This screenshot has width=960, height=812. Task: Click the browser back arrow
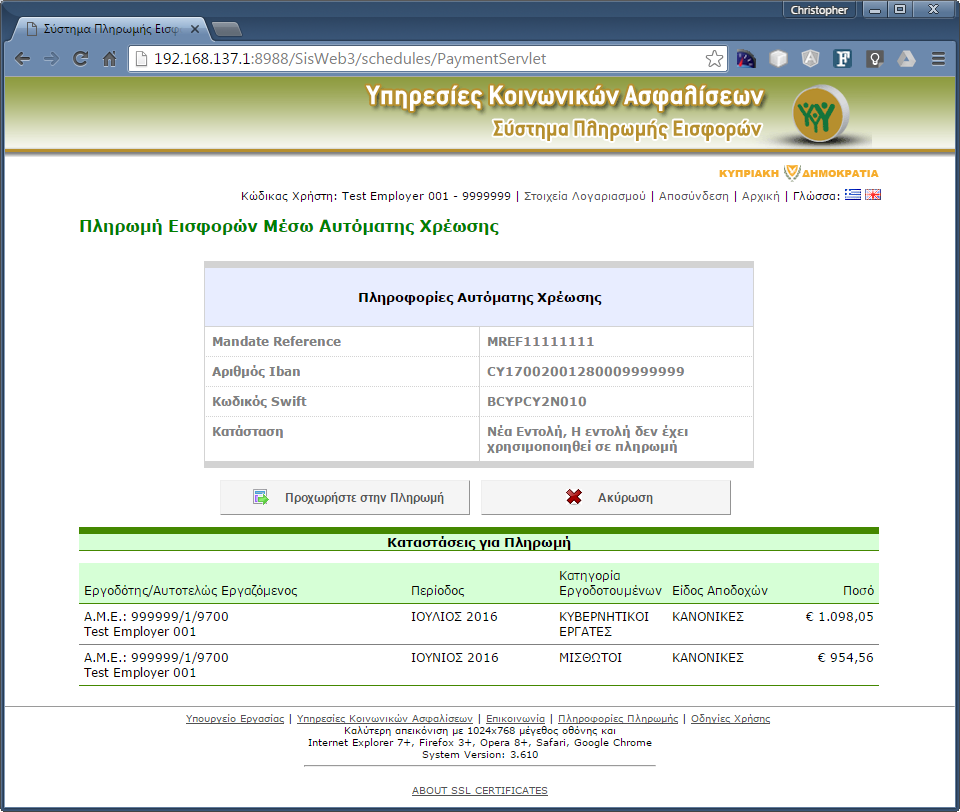(23, 59)
